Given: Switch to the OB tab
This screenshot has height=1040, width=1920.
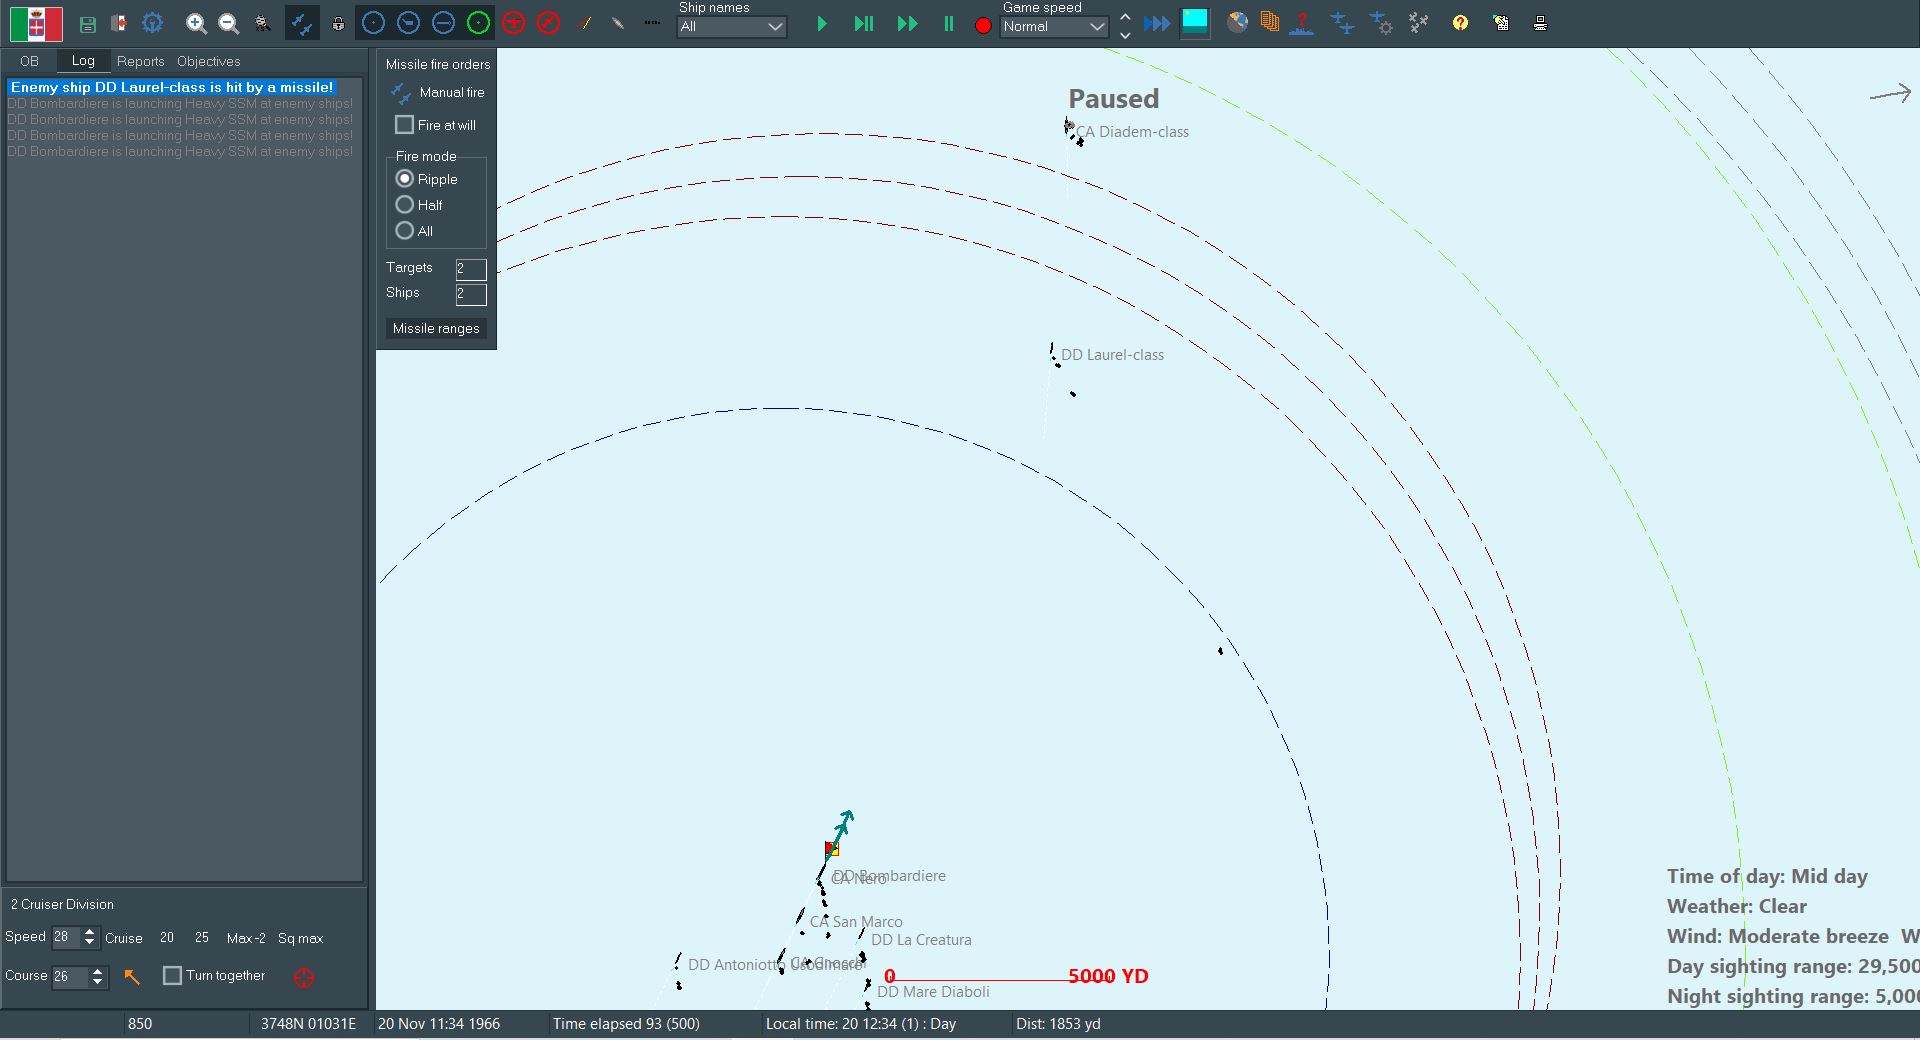Looking at the screenshot, I should click(x=29, y=61).
